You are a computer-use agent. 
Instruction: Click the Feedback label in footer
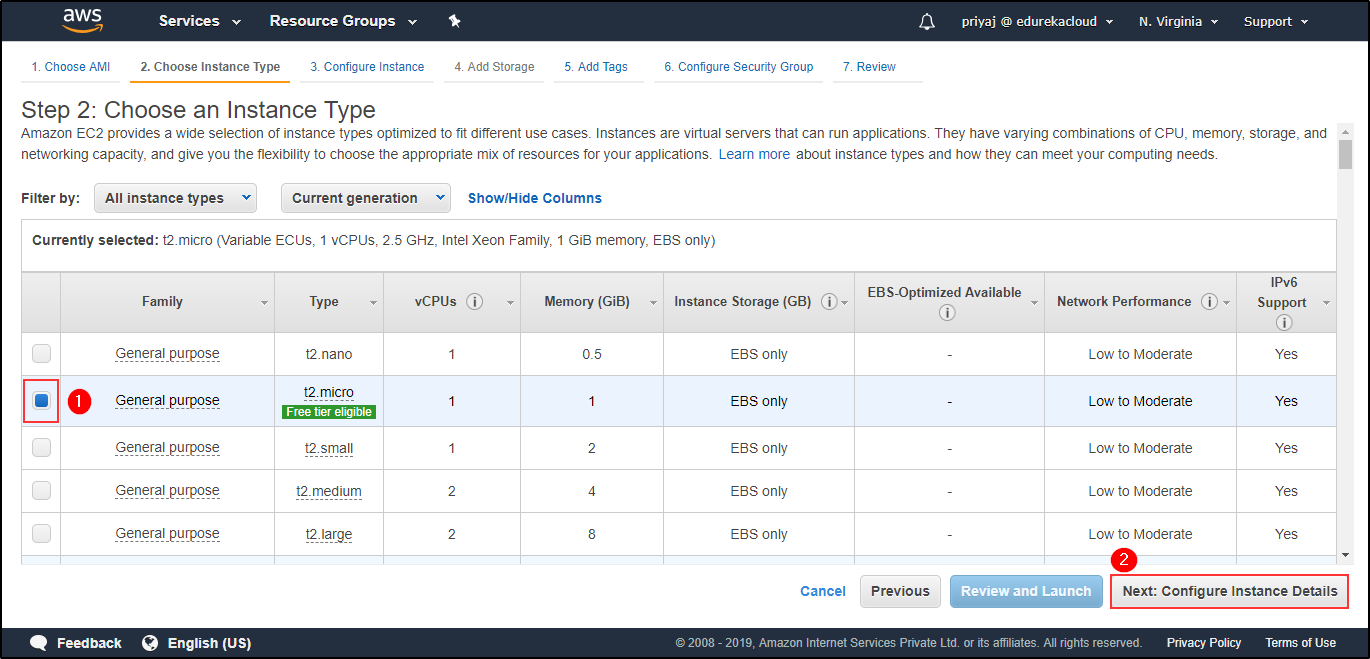click(89, 643)
